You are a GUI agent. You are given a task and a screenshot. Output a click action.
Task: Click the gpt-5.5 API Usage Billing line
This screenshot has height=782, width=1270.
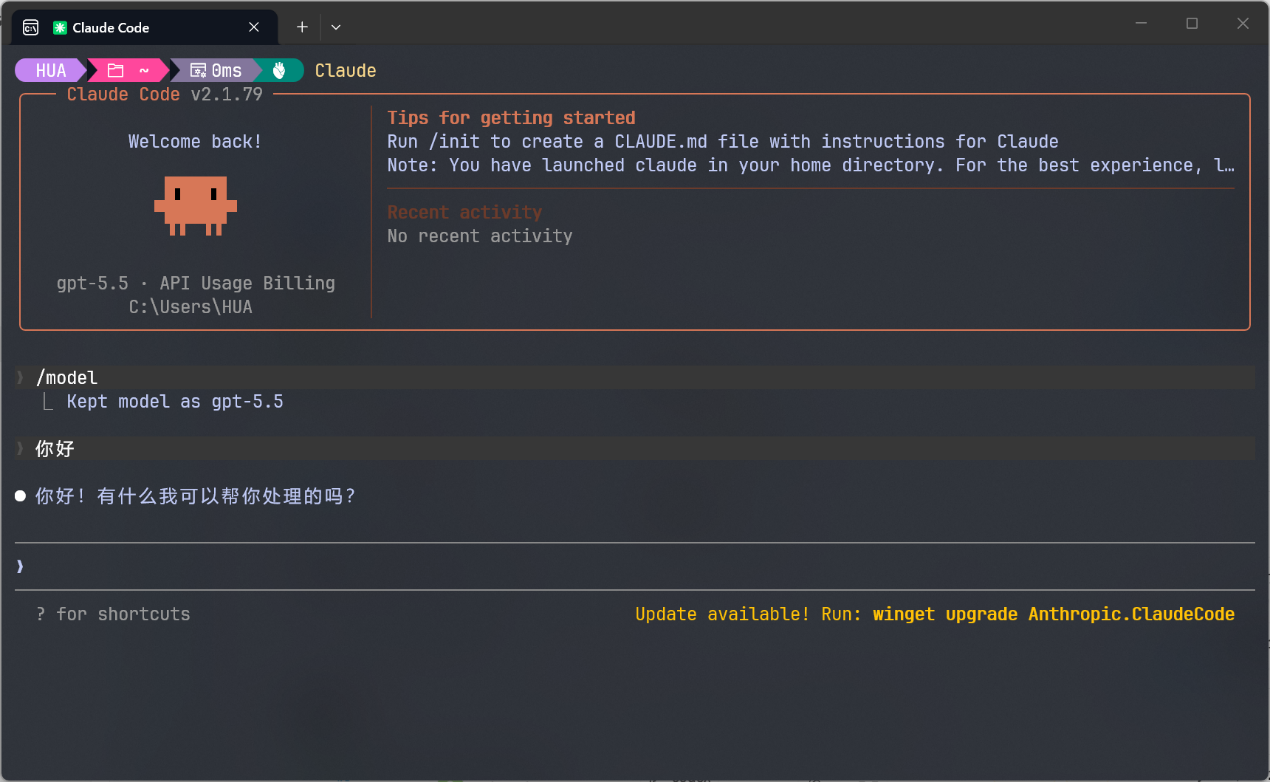point(196,283)
